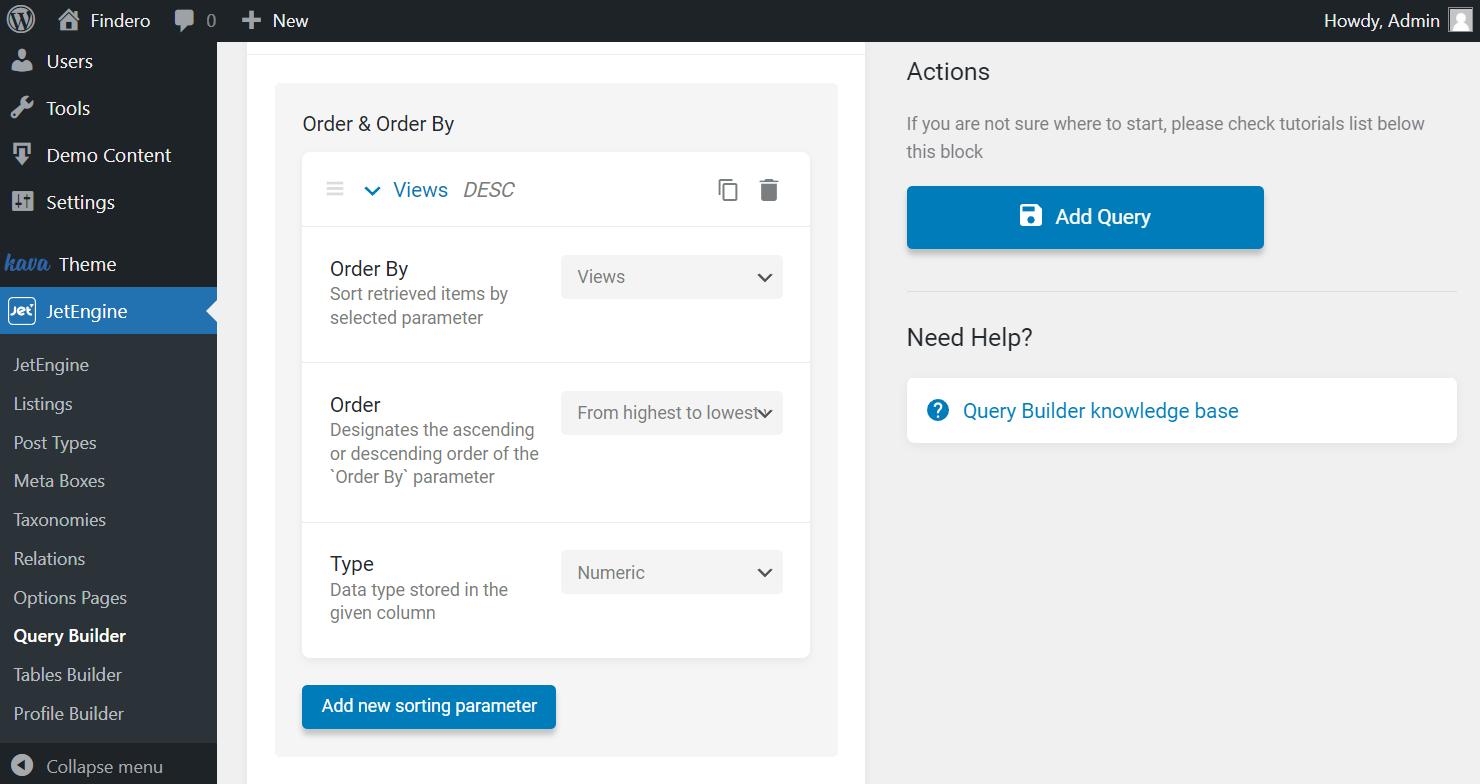Open the comments bubble icon
1480x784 pixels.
pyautogui.click(x=184, y=20)
